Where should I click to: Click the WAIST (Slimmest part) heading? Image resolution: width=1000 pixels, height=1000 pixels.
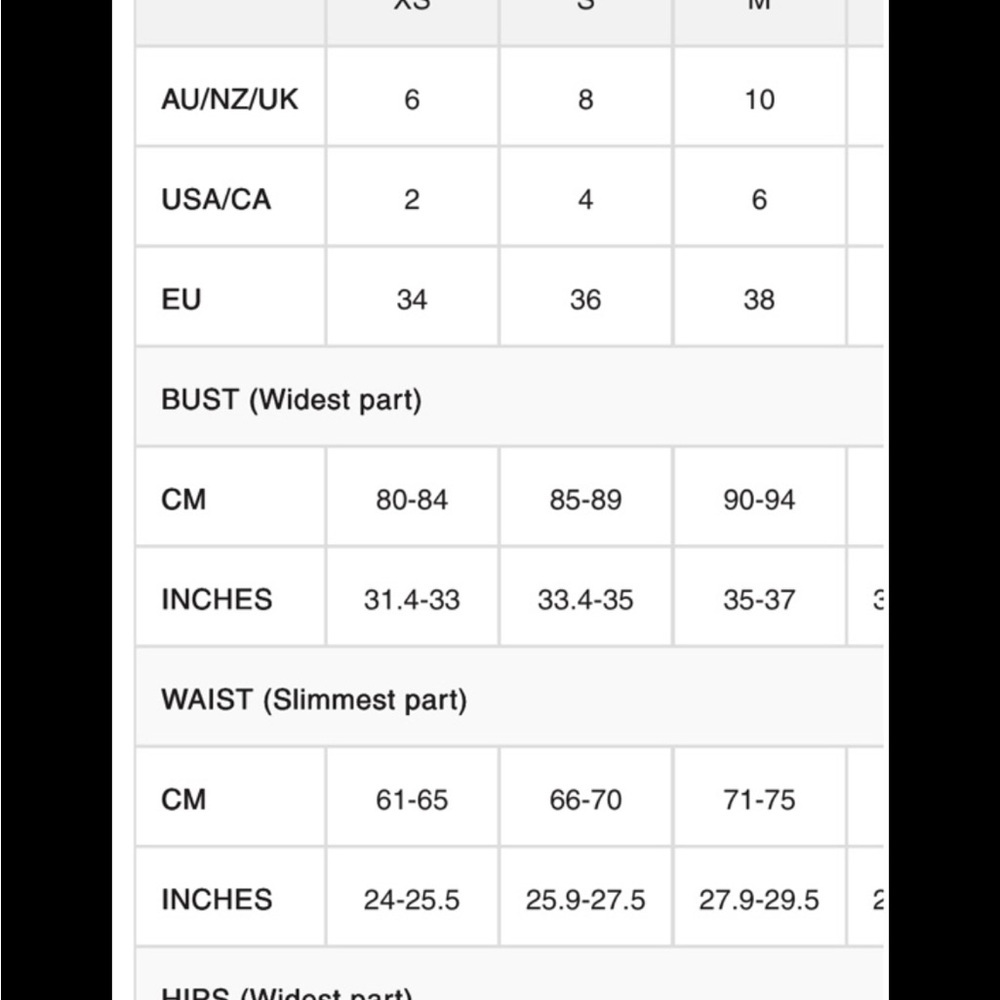[314, 699]
